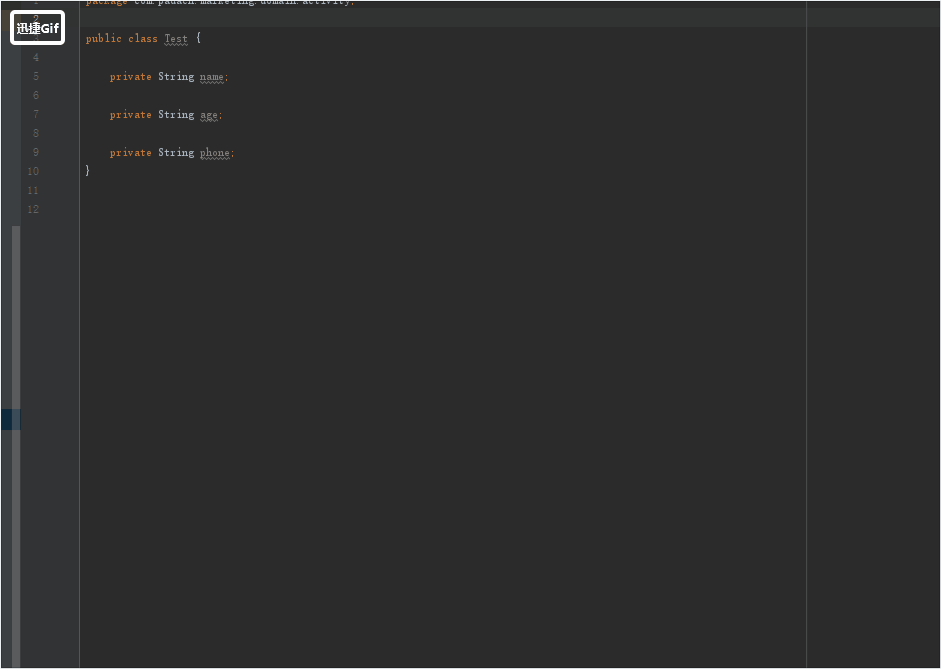This screenshot has height=669, width=941.
Task: Click private keyword on the phone line
Action: pyautogui.click(x=130, y=153)
